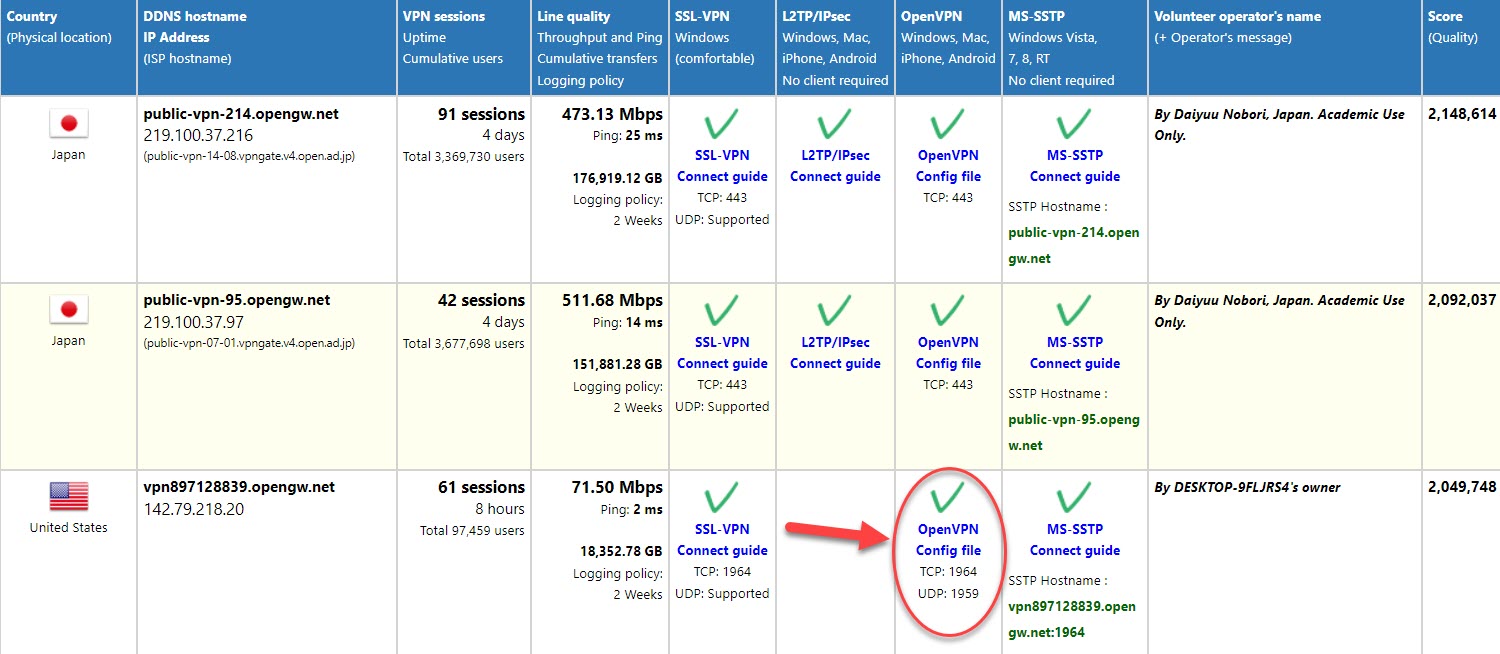Screen dimensions: 1500x654
Task: Select IP address 219.100.37.216
Action: (198, 135)
